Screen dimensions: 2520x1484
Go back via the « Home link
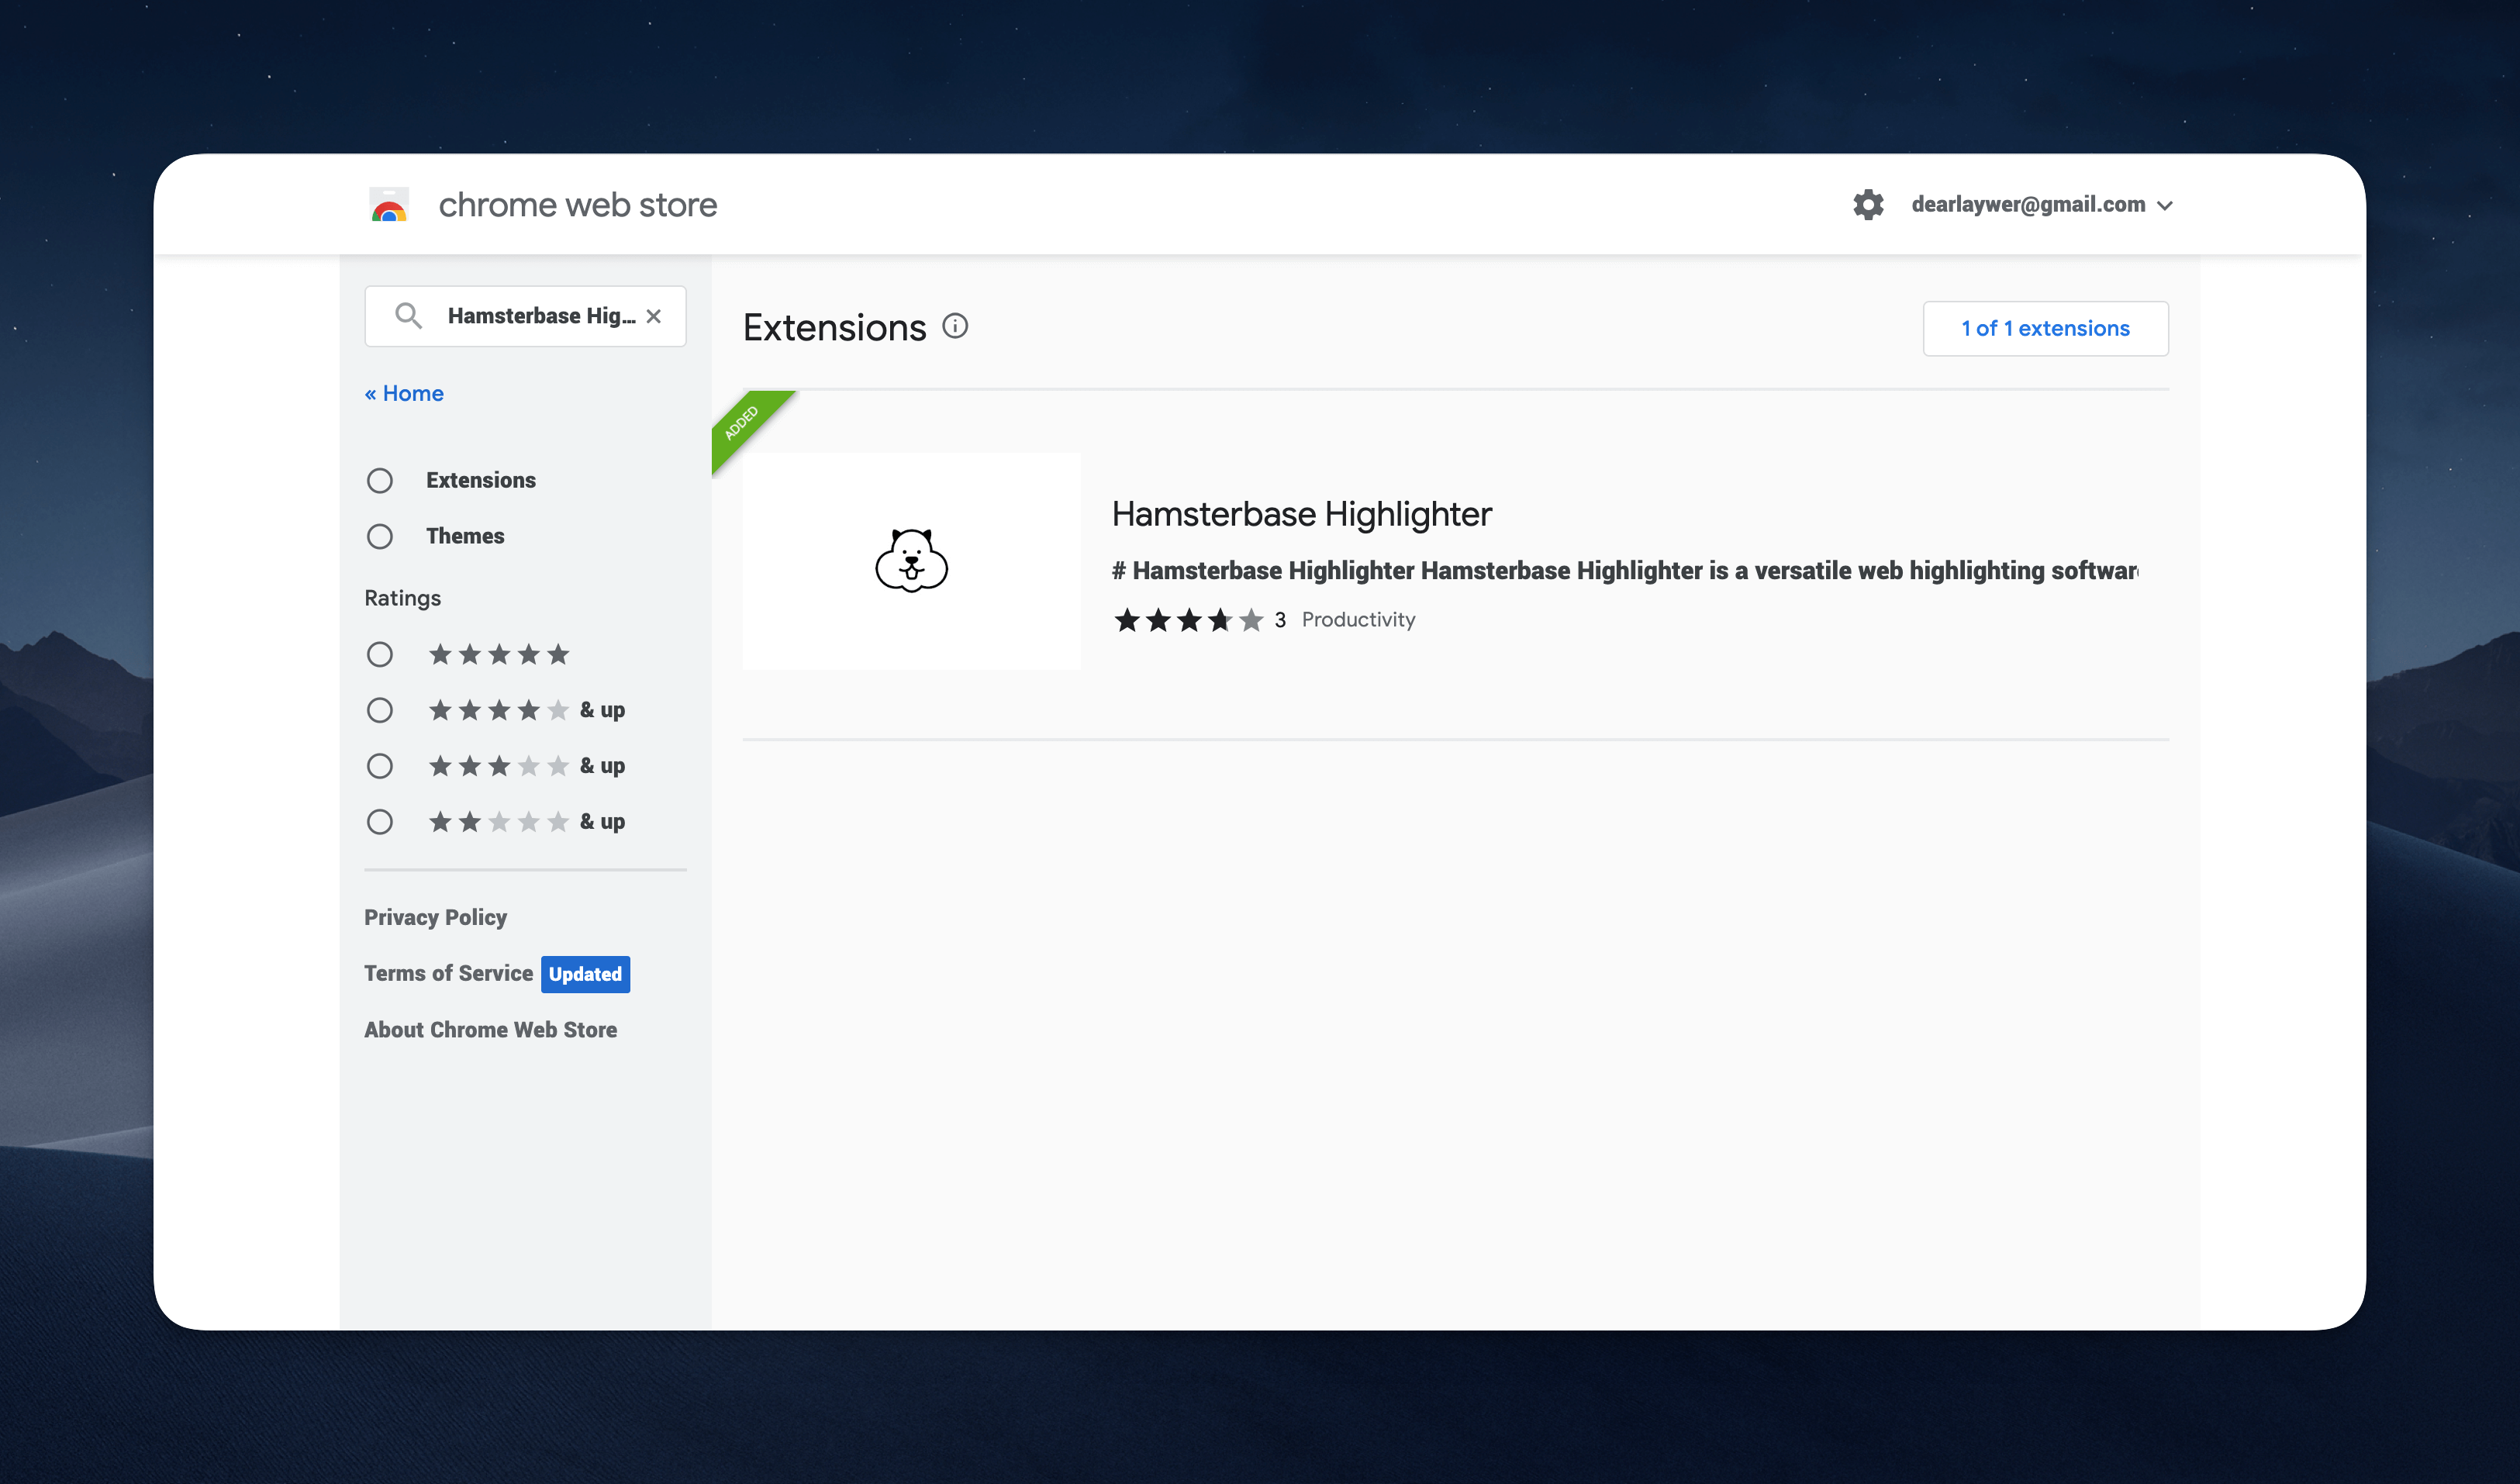(x=404, y=394)
